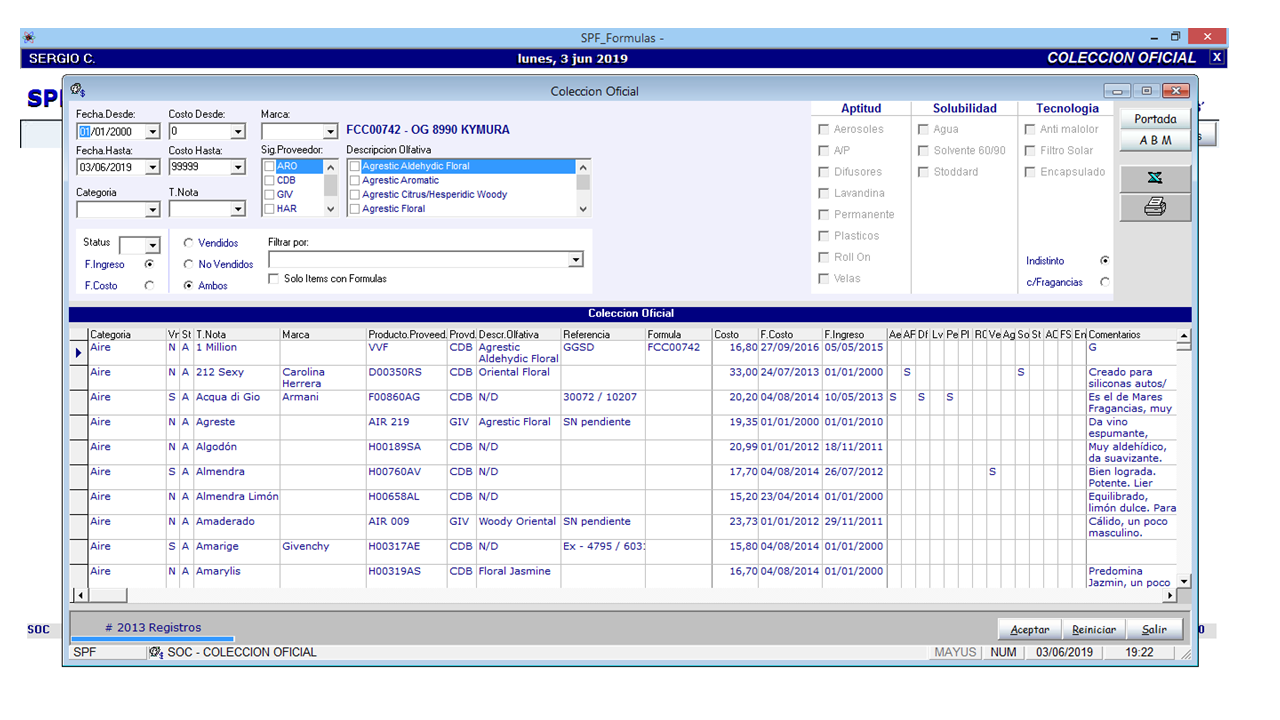The height and width of the screenshot is (720, 1280).
Task: Click the gear icon beside SOC in status bar
Action: [x=157, y=652]
